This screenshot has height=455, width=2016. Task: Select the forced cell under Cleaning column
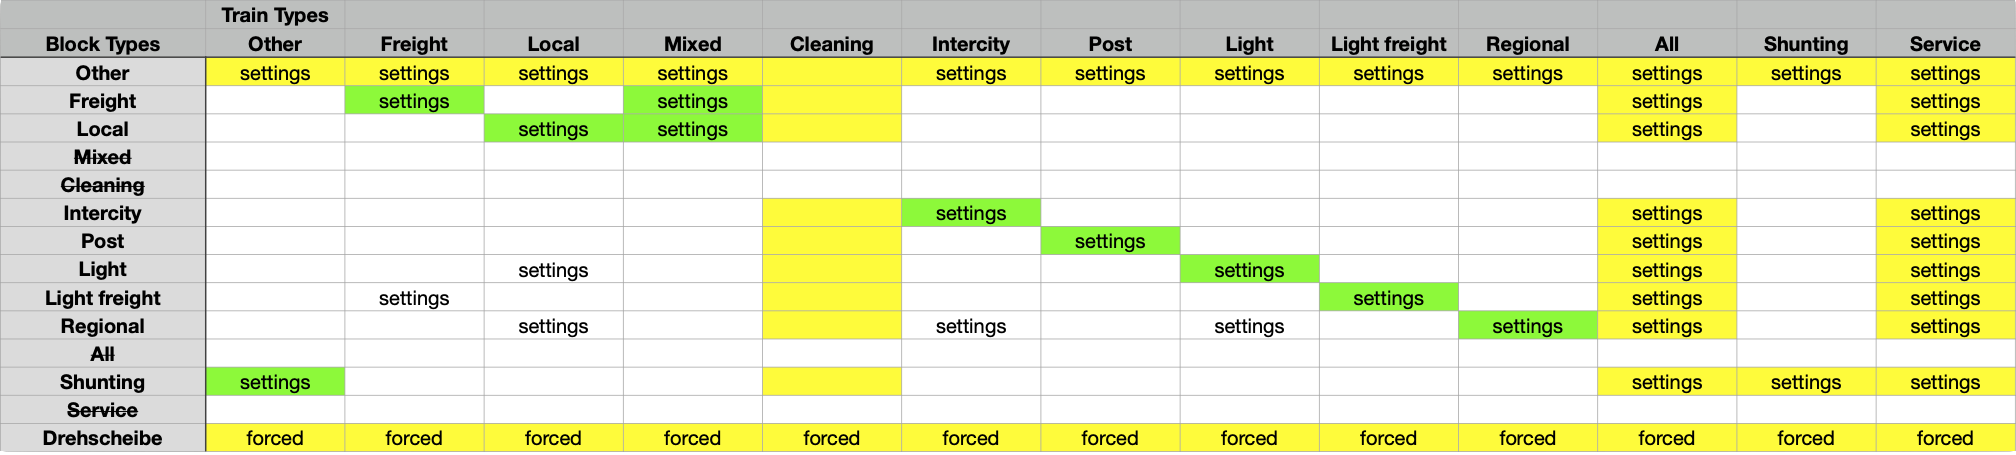(831, 438)
